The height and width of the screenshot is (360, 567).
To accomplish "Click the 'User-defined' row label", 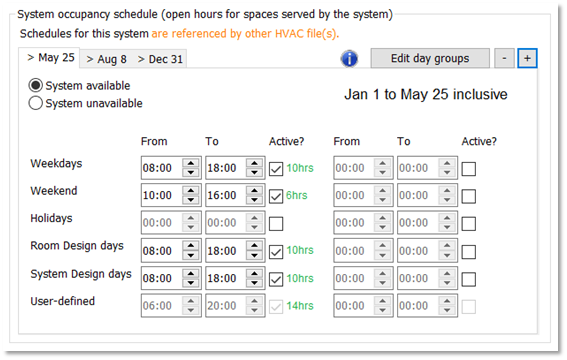I will pos(63,301).
